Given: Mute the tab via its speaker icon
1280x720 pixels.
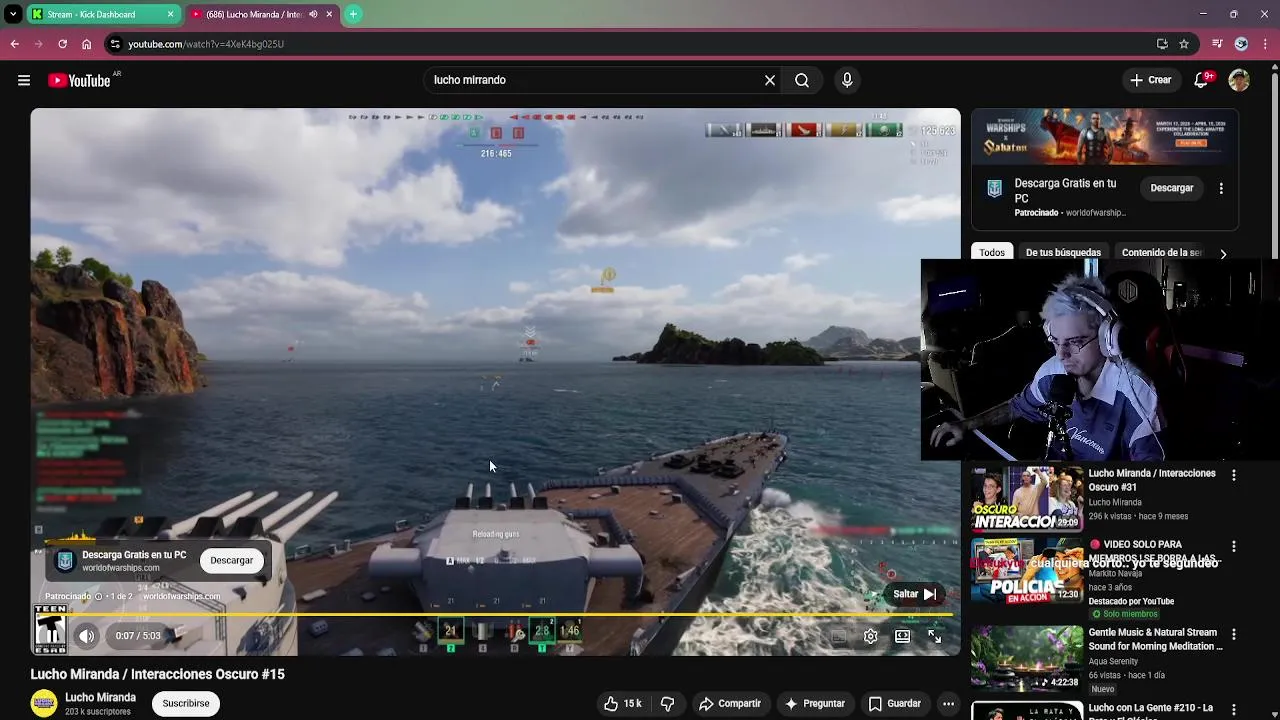Looking at the screenshot, I should click(314, 14).
